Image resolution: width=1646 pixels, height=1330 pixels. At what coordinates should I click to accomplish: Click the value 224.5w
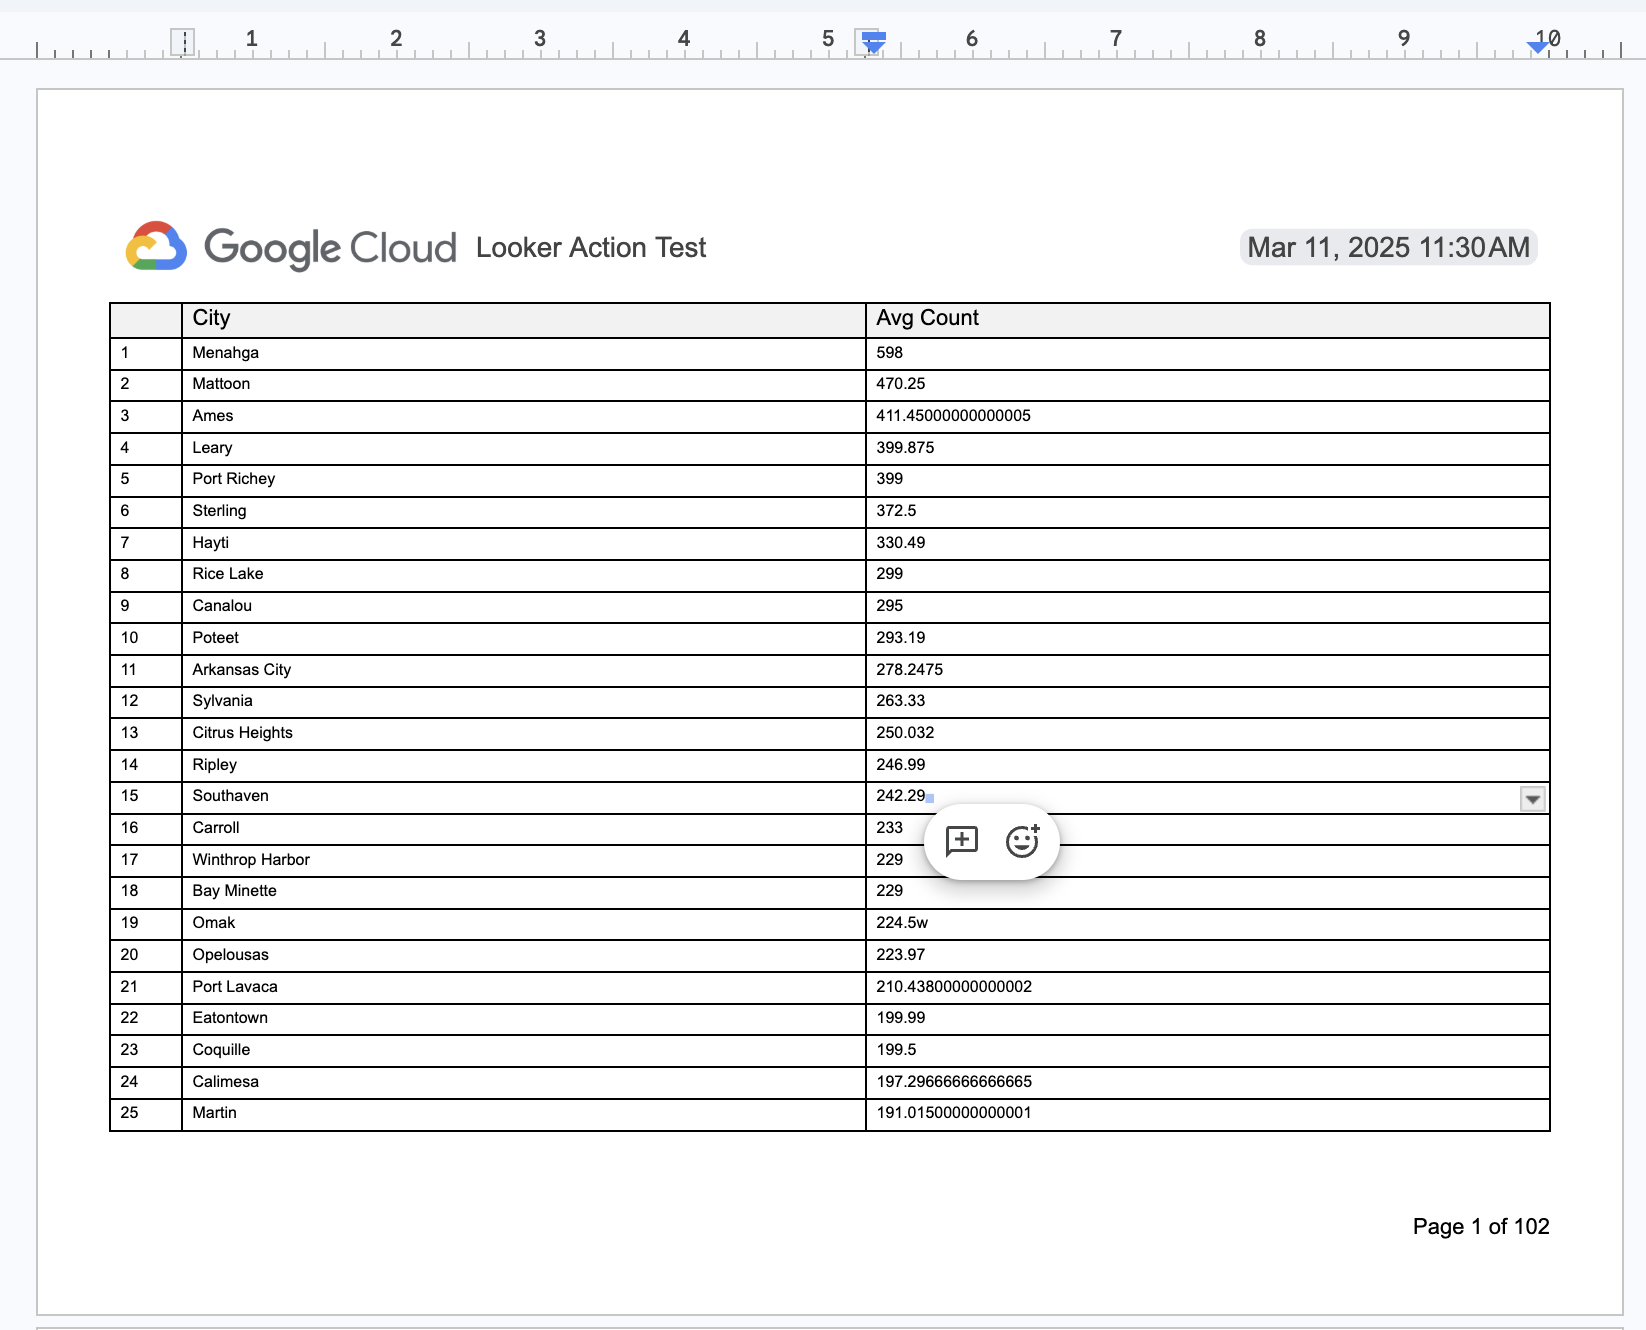click(902, 923)
